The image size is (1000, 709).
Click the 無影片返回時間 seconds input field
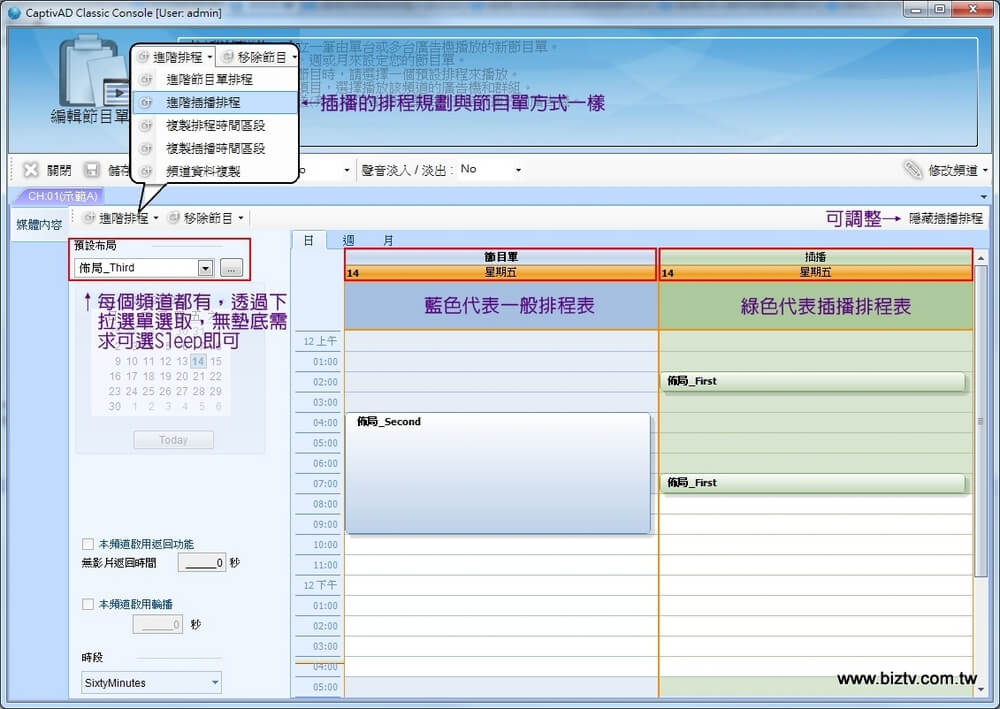coord(202,563)
